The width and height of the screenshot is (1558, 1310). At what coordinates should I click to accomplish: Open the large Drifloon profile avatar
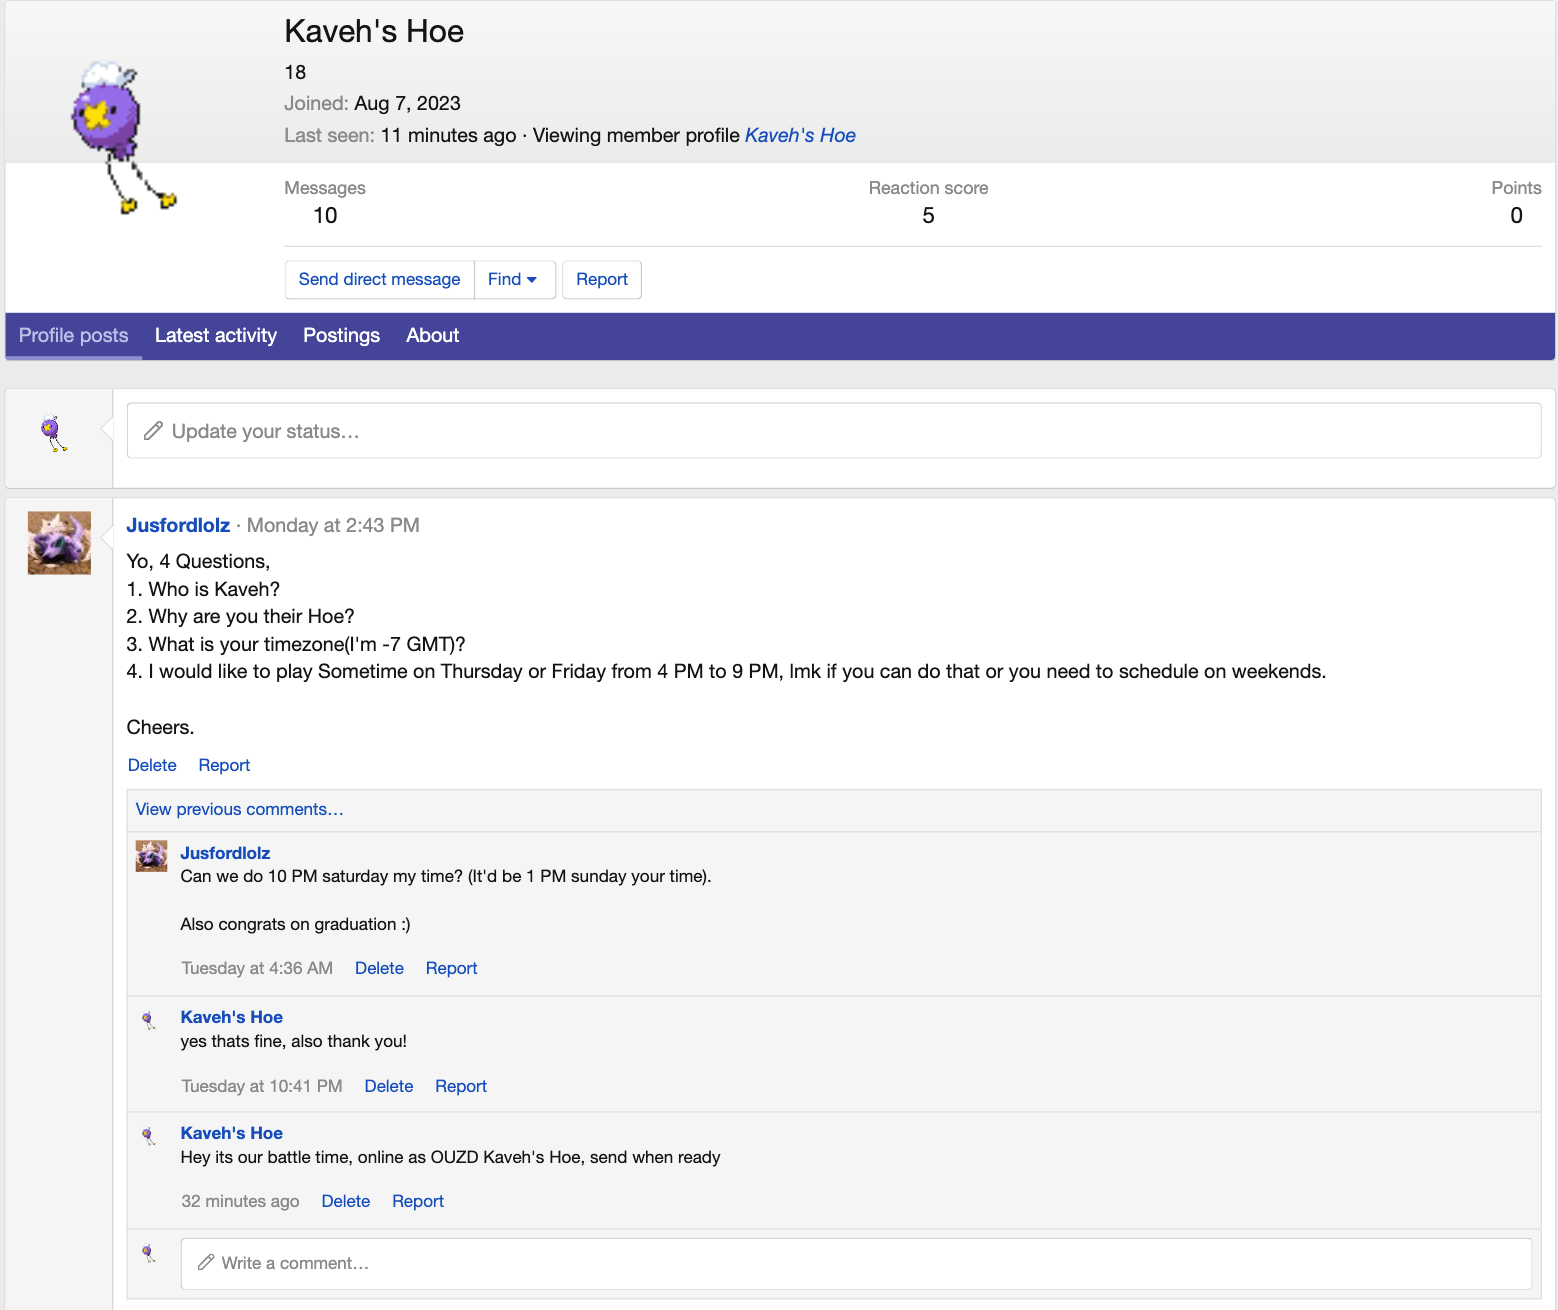[x=122, y=138]
